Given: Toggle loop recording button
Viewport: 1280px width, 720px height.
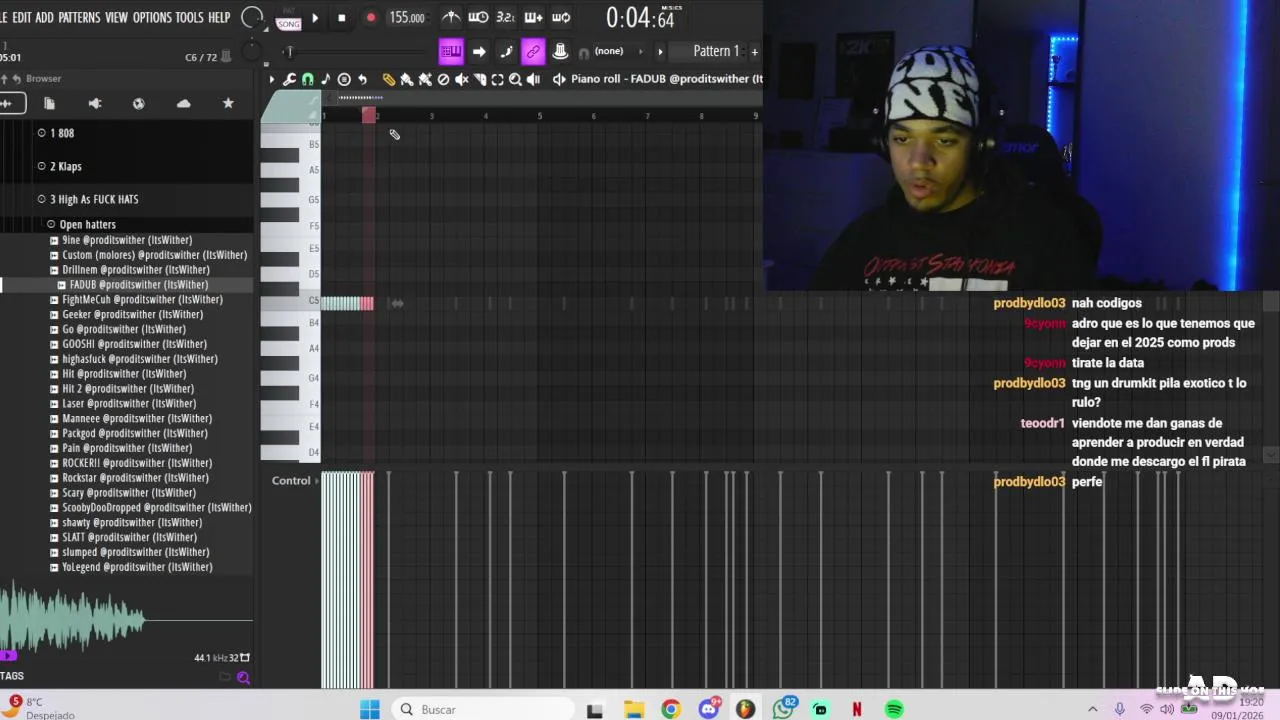Looking at the screenshot, I should pyautogui.click(x=561, y=17).
